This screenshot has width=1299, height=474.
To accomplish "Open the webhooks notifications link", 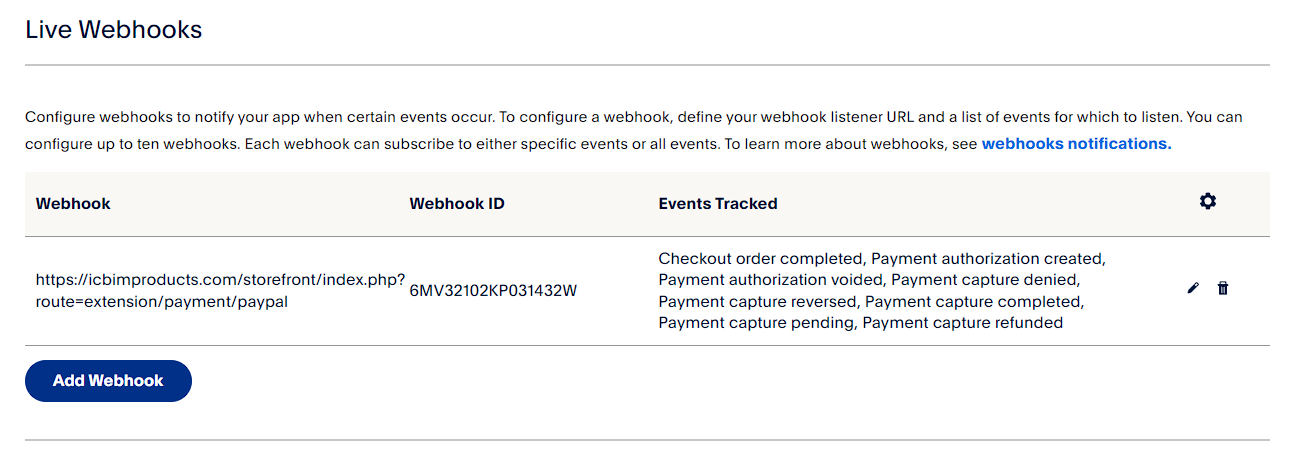I will click(x=1076, y=143).
